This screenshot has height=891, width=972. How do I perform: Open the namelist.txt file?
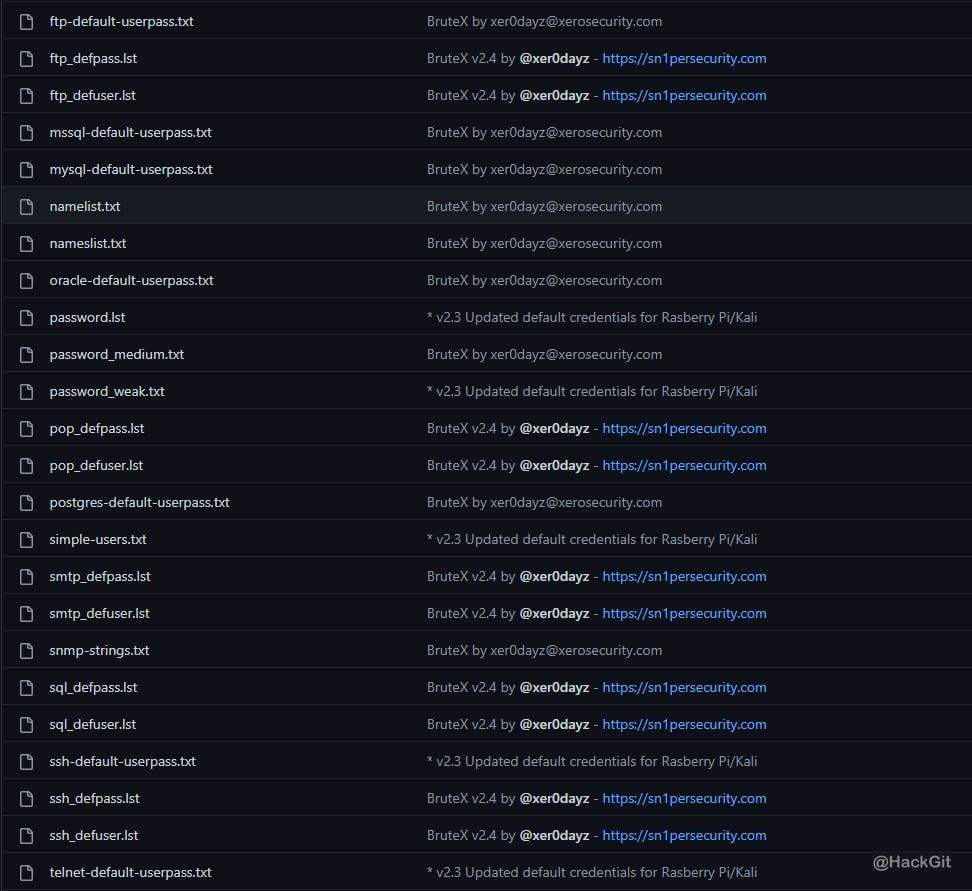point(85,206)
